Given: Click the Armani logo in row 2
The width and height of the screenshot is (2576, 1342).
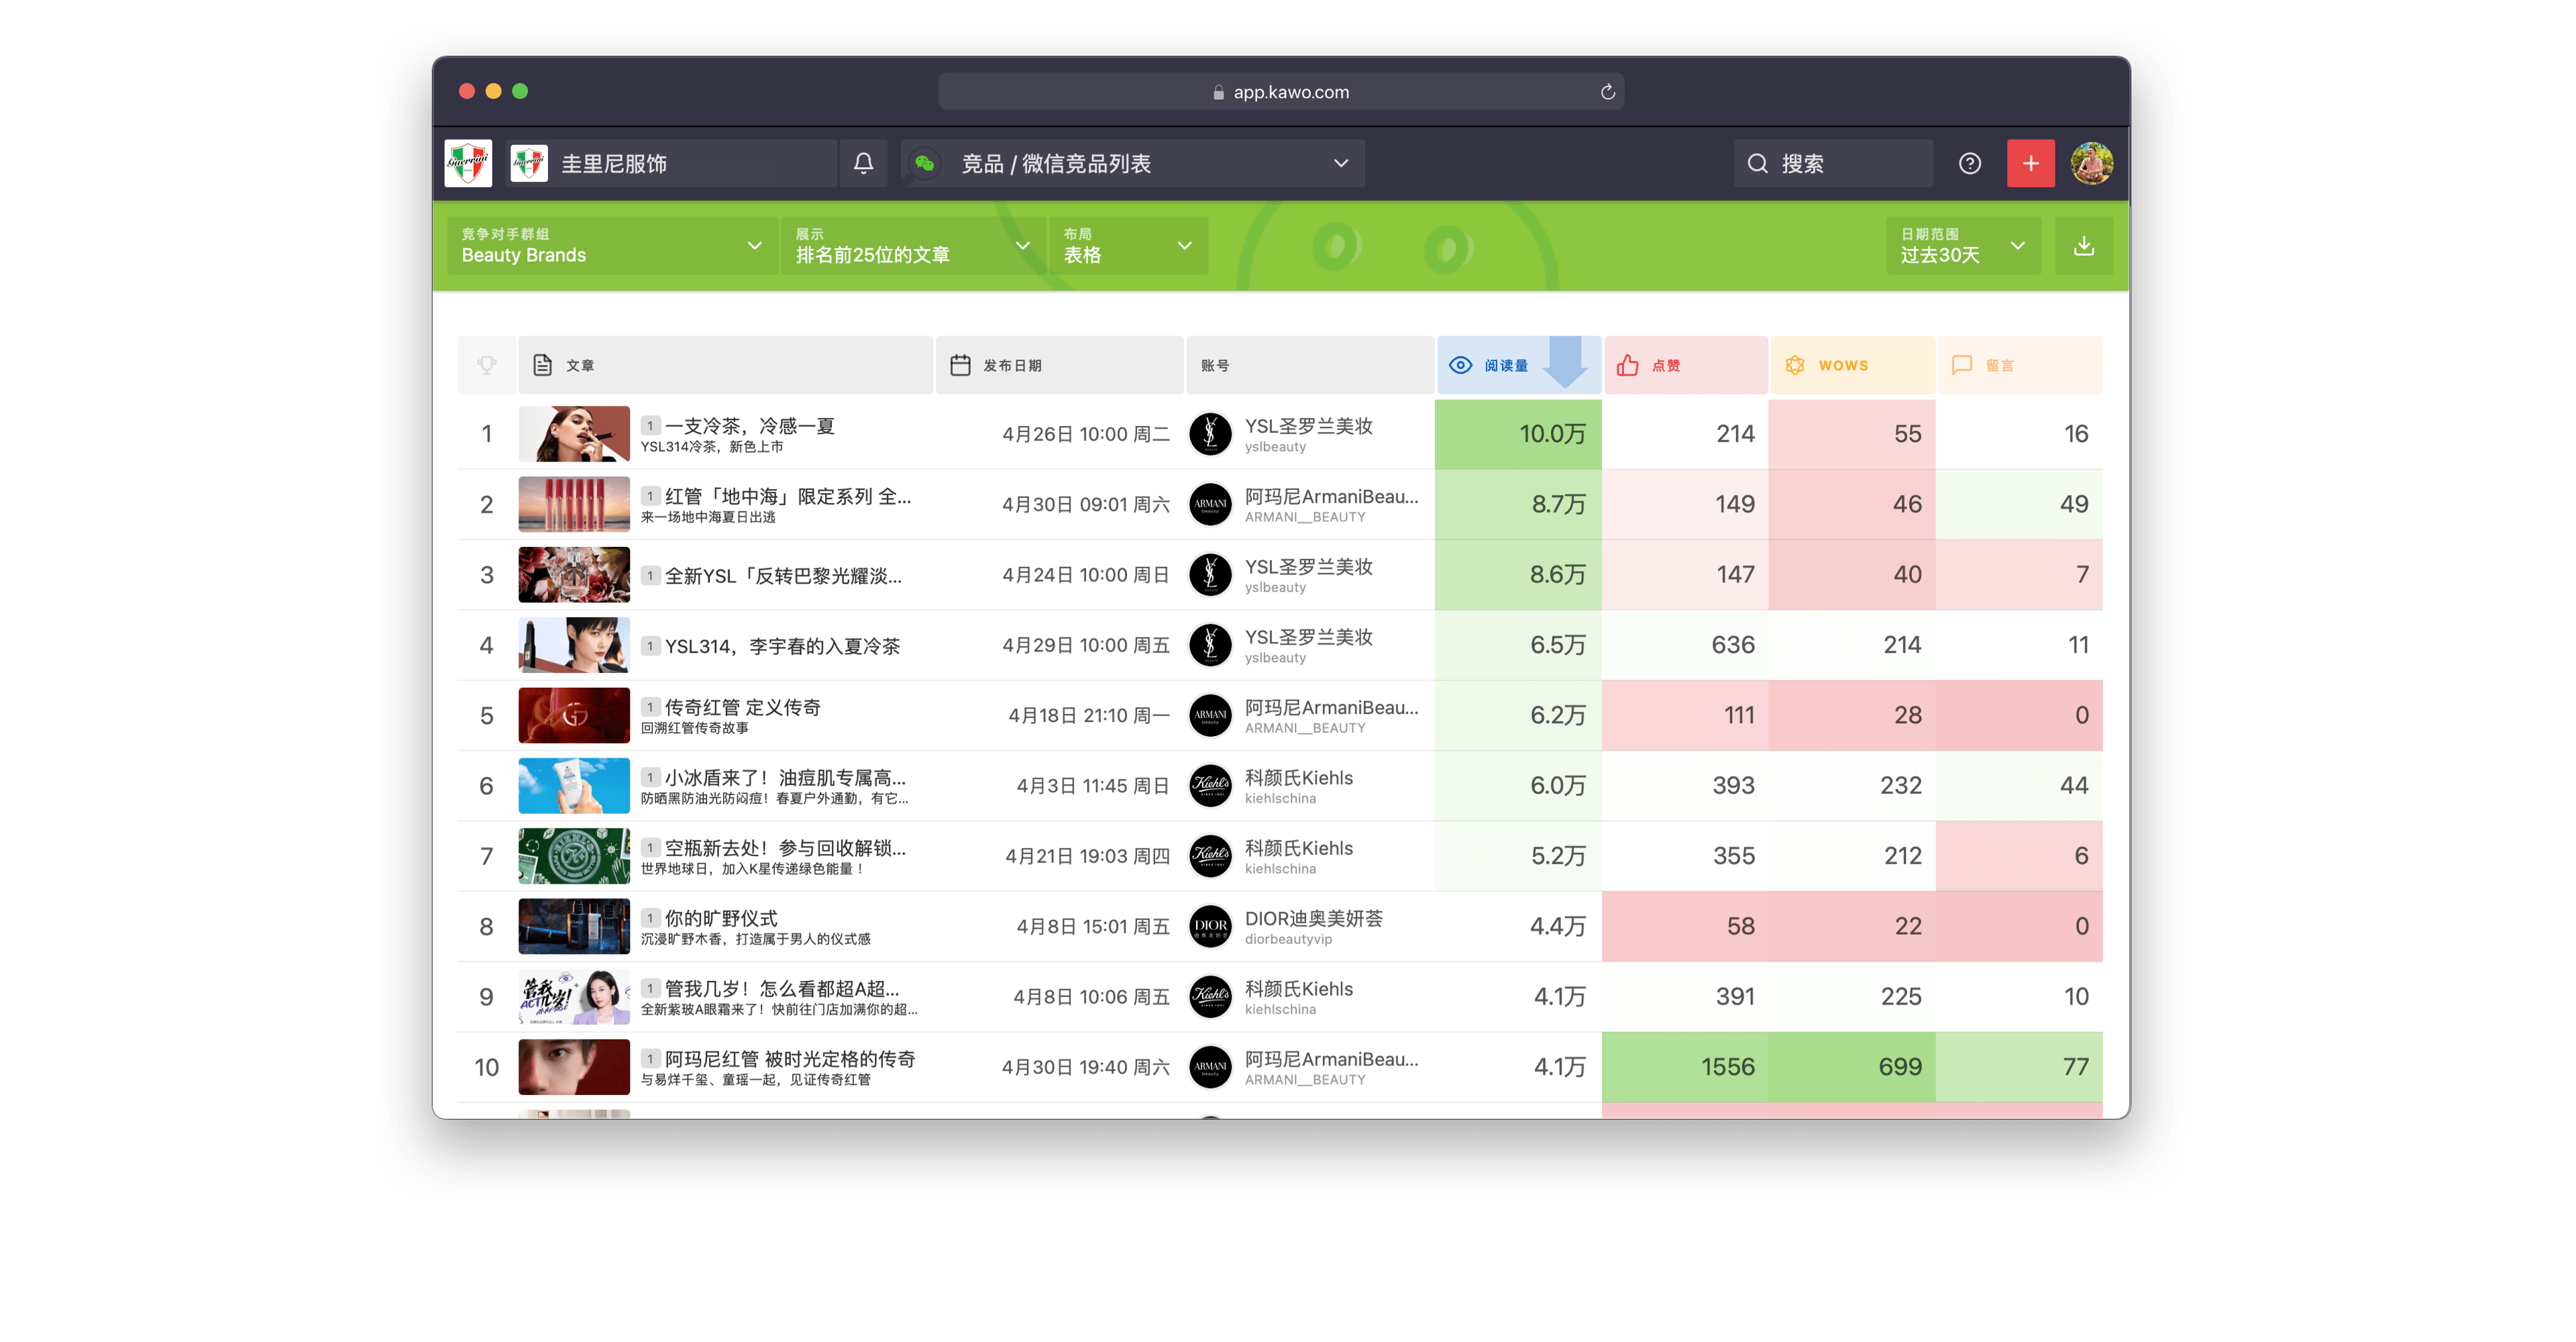Looking at the screenshot, I should 1210,504.
